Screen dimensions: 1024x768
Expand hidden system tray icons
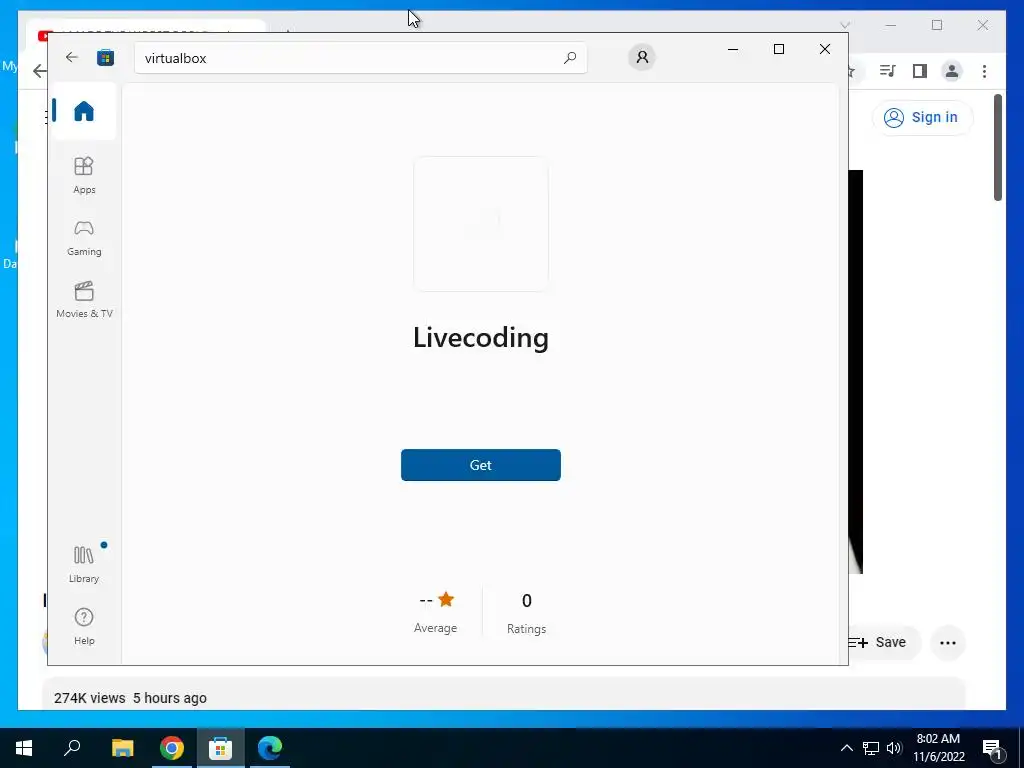click(x=846, y=748)
